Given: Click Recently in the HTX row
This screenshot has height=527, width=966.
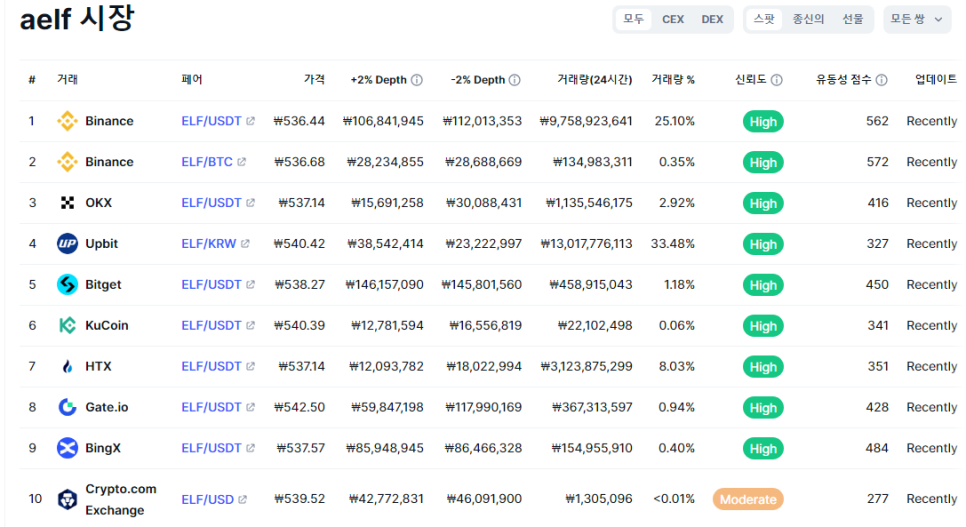Looking at the screenshot, I should (932, 367).
